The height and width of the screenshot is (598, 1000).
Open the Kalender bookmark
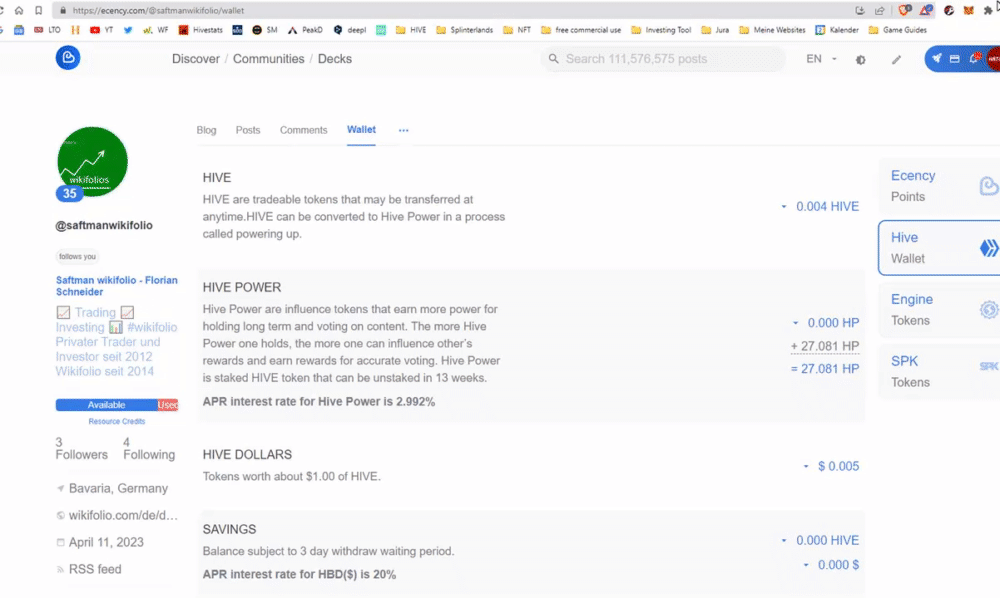(x=837, y=30)
